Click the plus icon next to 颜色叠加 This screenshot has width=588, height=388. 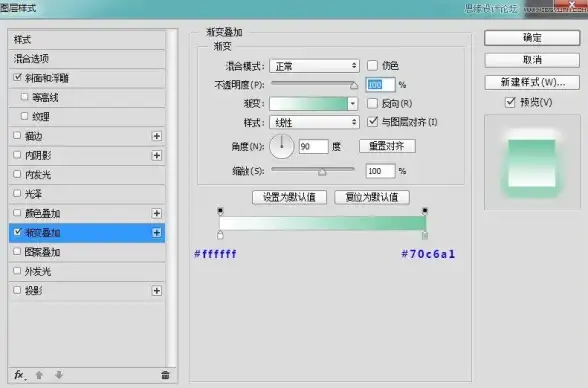157,213
